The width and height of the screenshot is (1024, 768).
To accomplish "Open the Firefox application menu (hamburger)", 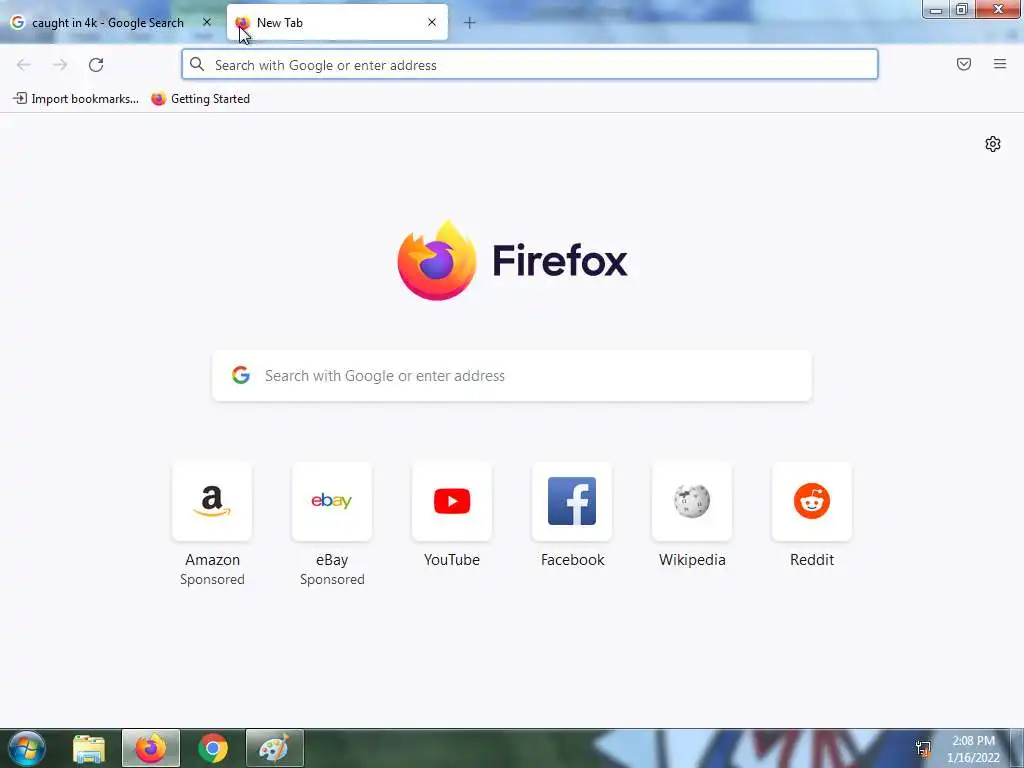I will [x=1000, y=64].
